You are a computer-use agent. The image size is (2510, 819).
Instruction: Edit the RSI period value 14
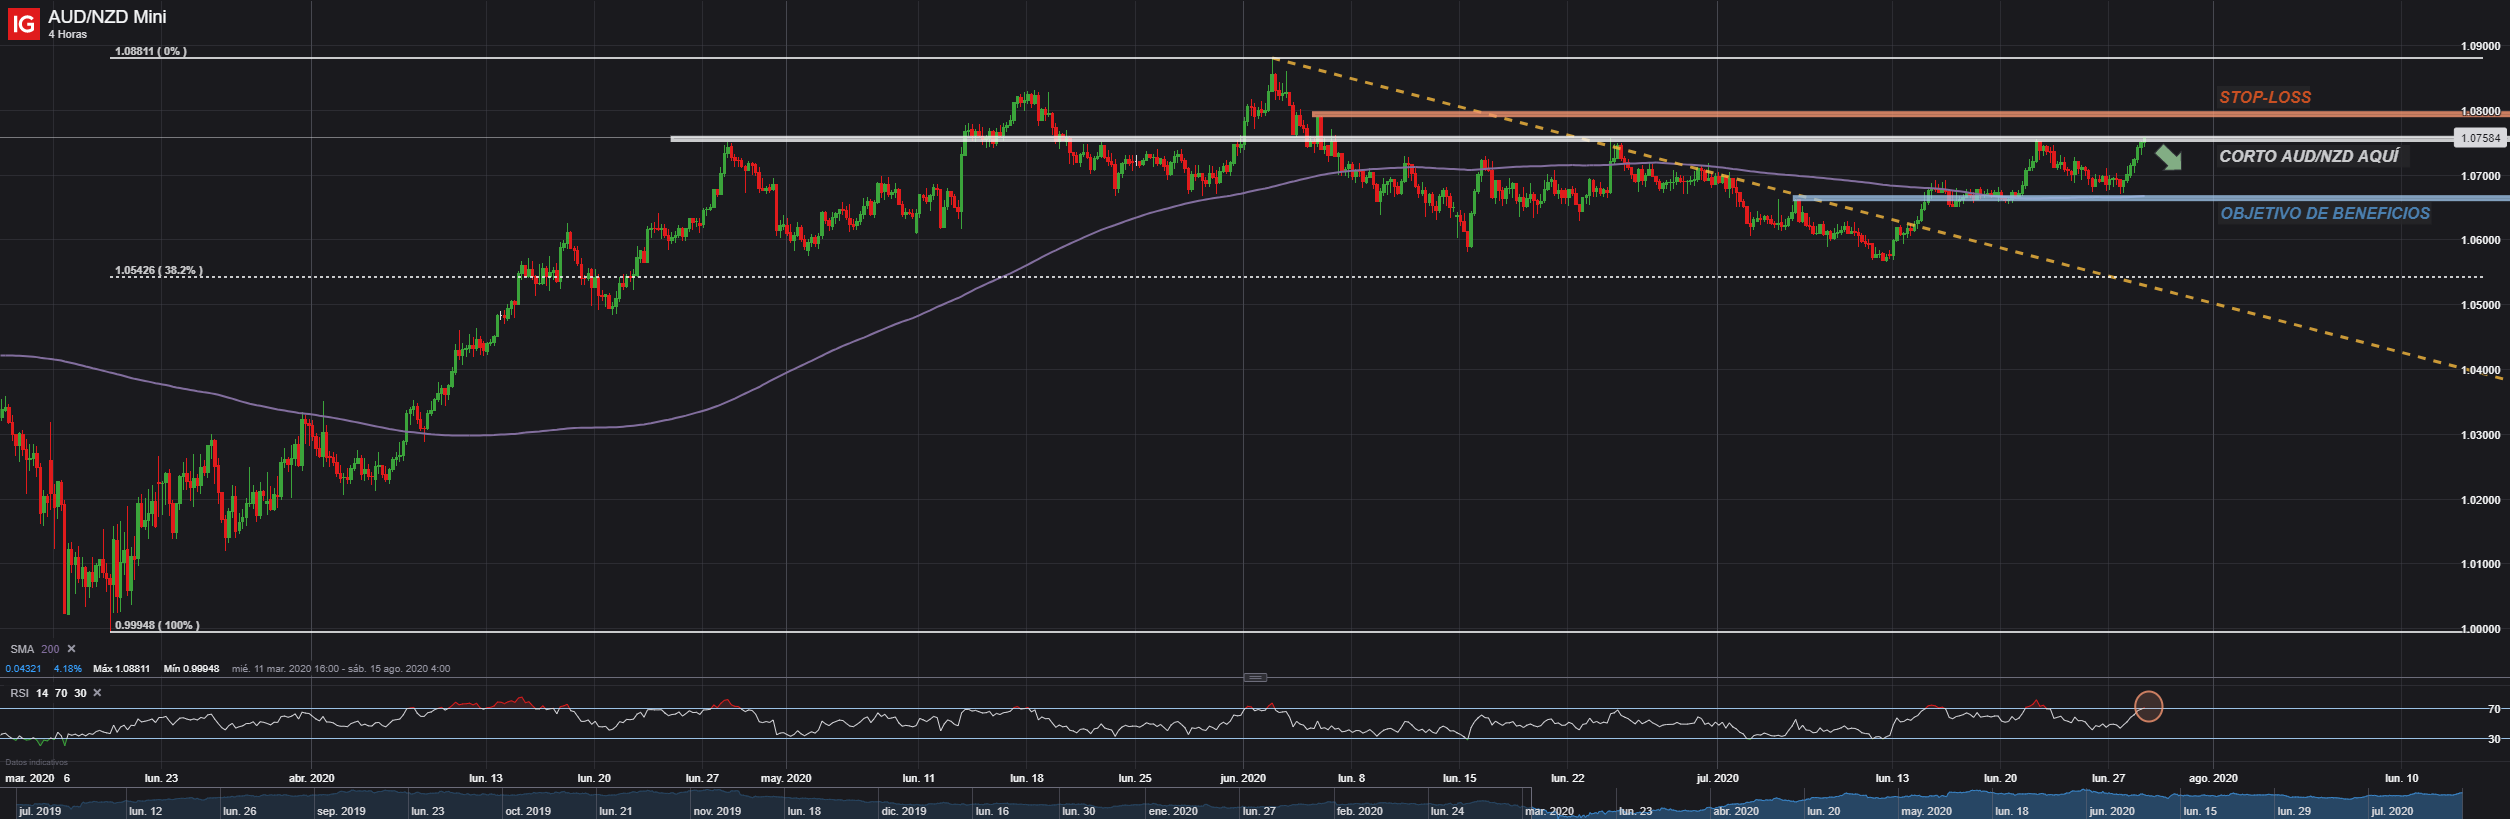coord(42,693)
